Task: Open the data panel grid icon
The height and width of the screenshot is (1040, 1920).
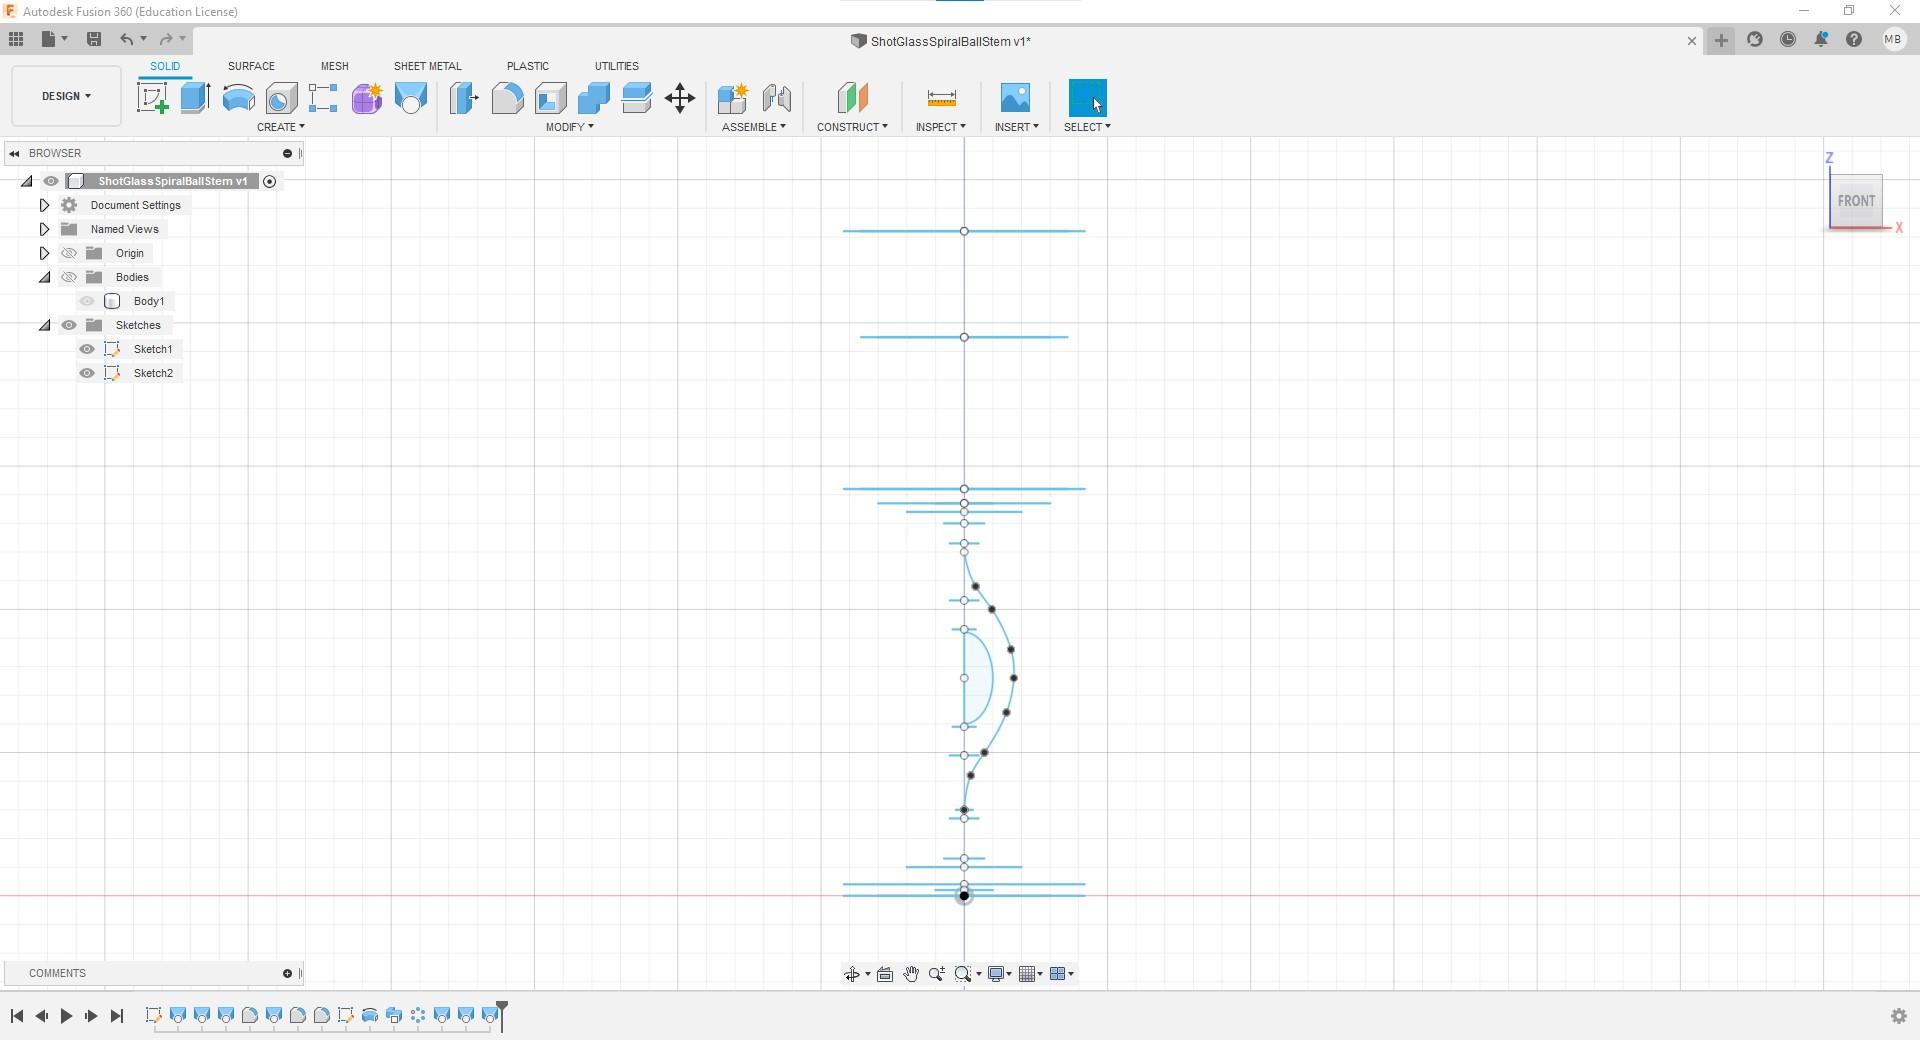Action: [x=16, y=39]
